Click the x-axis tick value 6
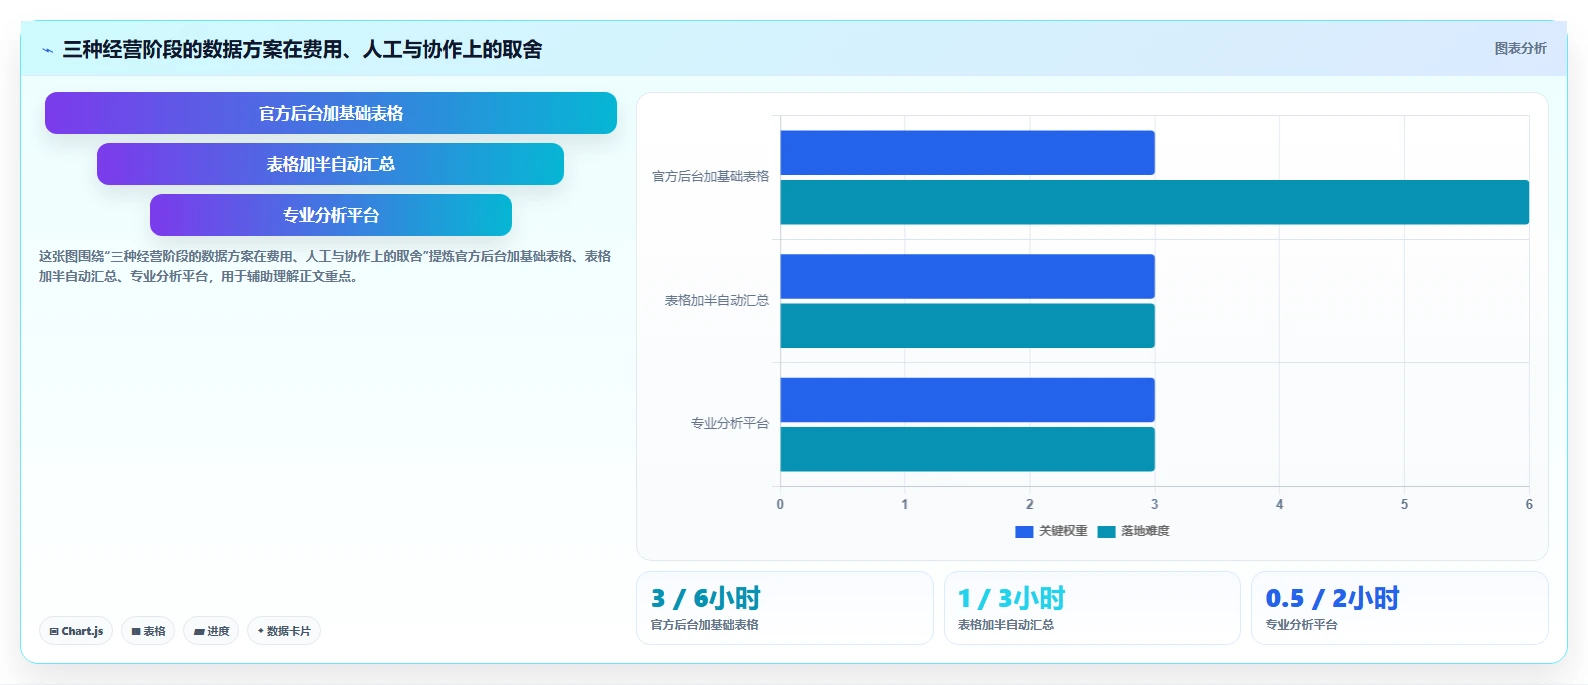The height and width of the screenshot is (685, 1588). (1529, 504)
